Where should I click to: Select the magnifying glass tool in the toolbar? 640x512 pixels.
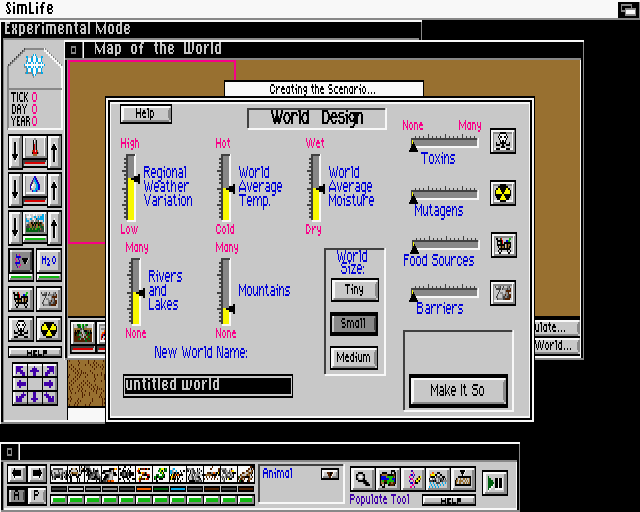pos(362,479)
